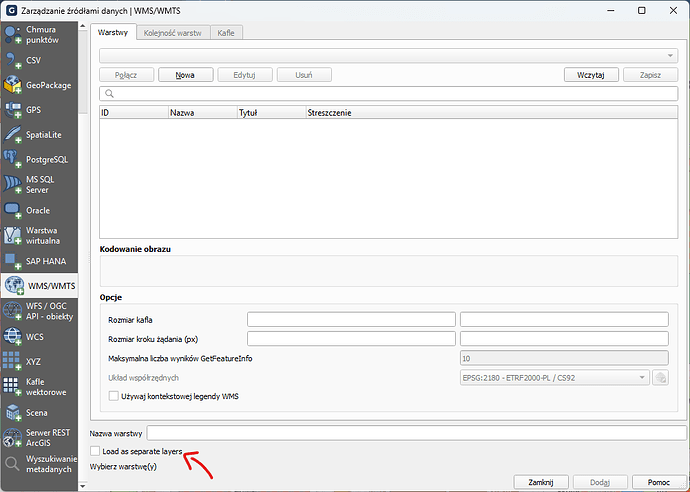This screenshot has height=492, width=690.
Task: Switch to the Kolejność warstw tab
Action: click(x=173, y=33)
